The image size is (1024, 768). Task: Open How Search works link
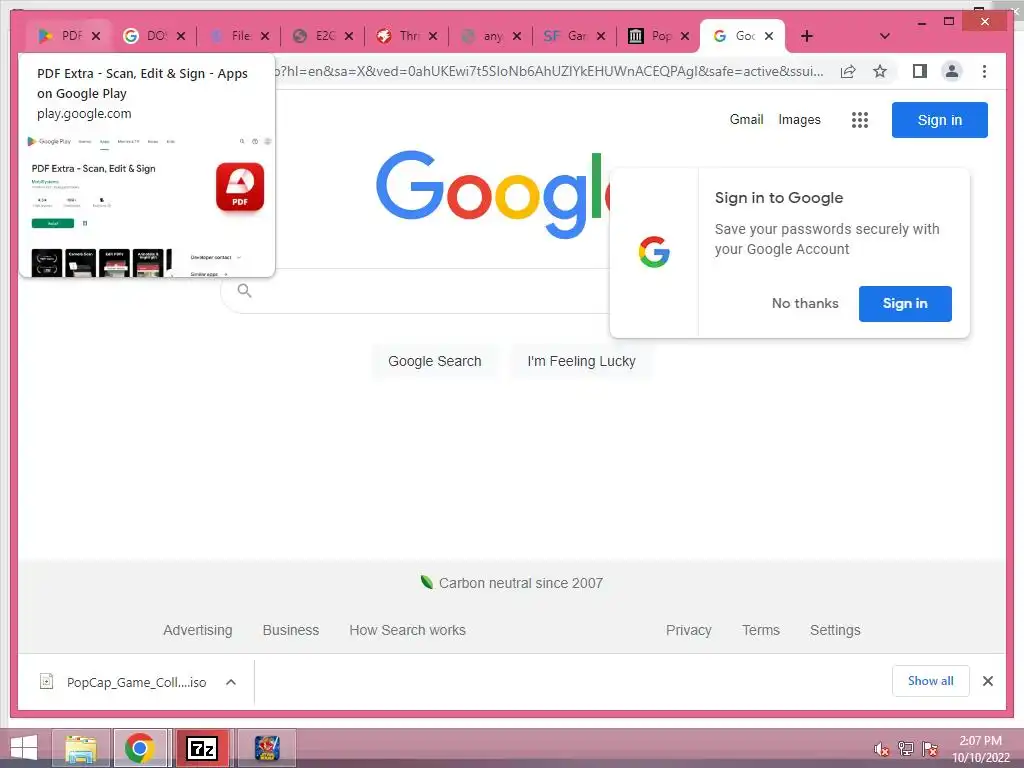408,630
